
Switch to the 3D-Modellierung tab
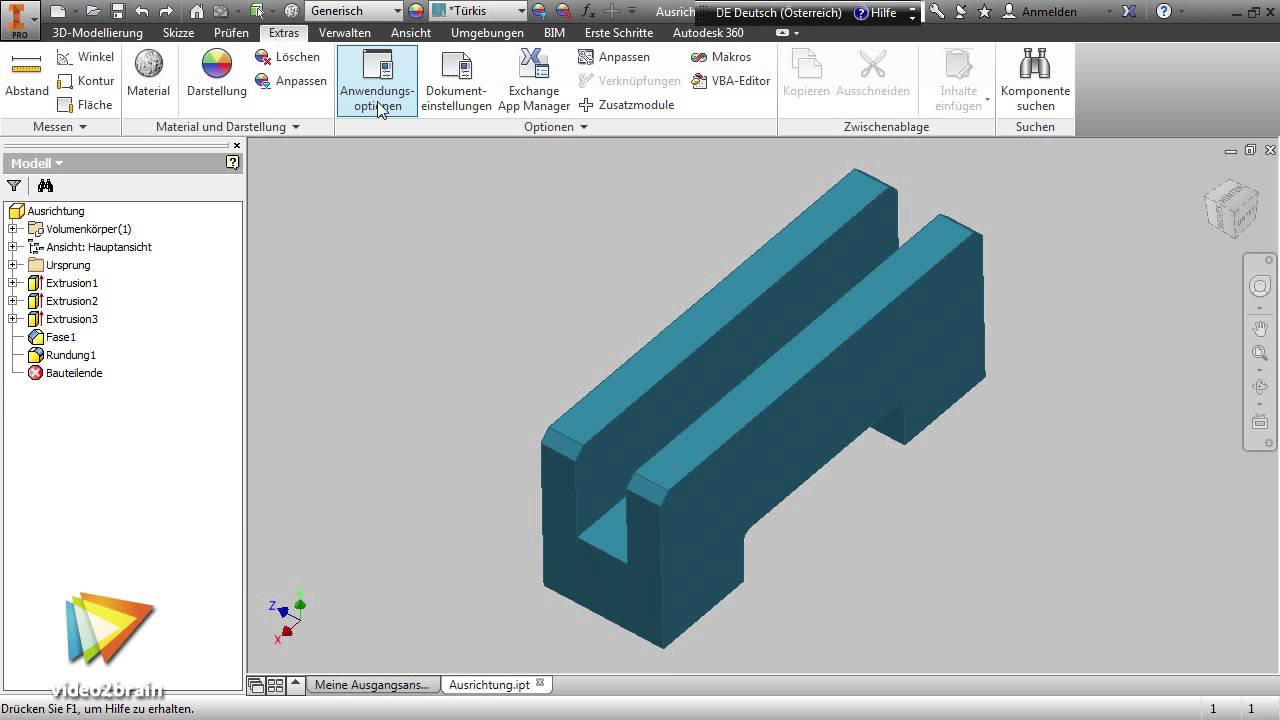(x=98, y=33)
